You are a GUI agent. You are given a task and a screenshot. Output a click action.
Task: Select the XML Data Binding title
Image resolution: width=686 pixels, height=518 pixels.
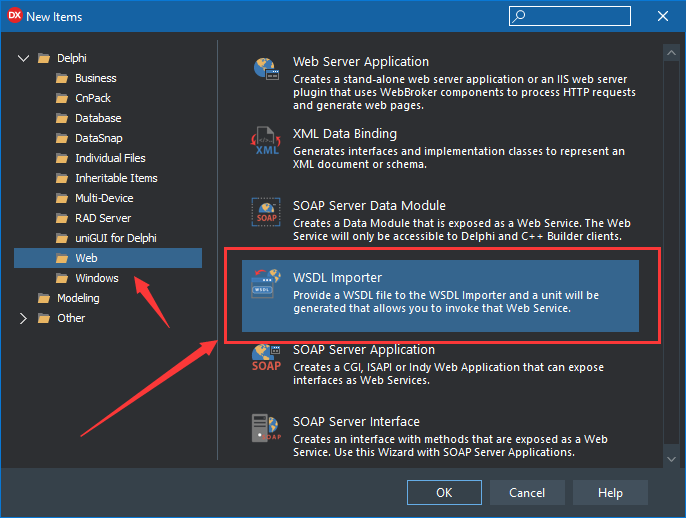click(x=345, y=133)
